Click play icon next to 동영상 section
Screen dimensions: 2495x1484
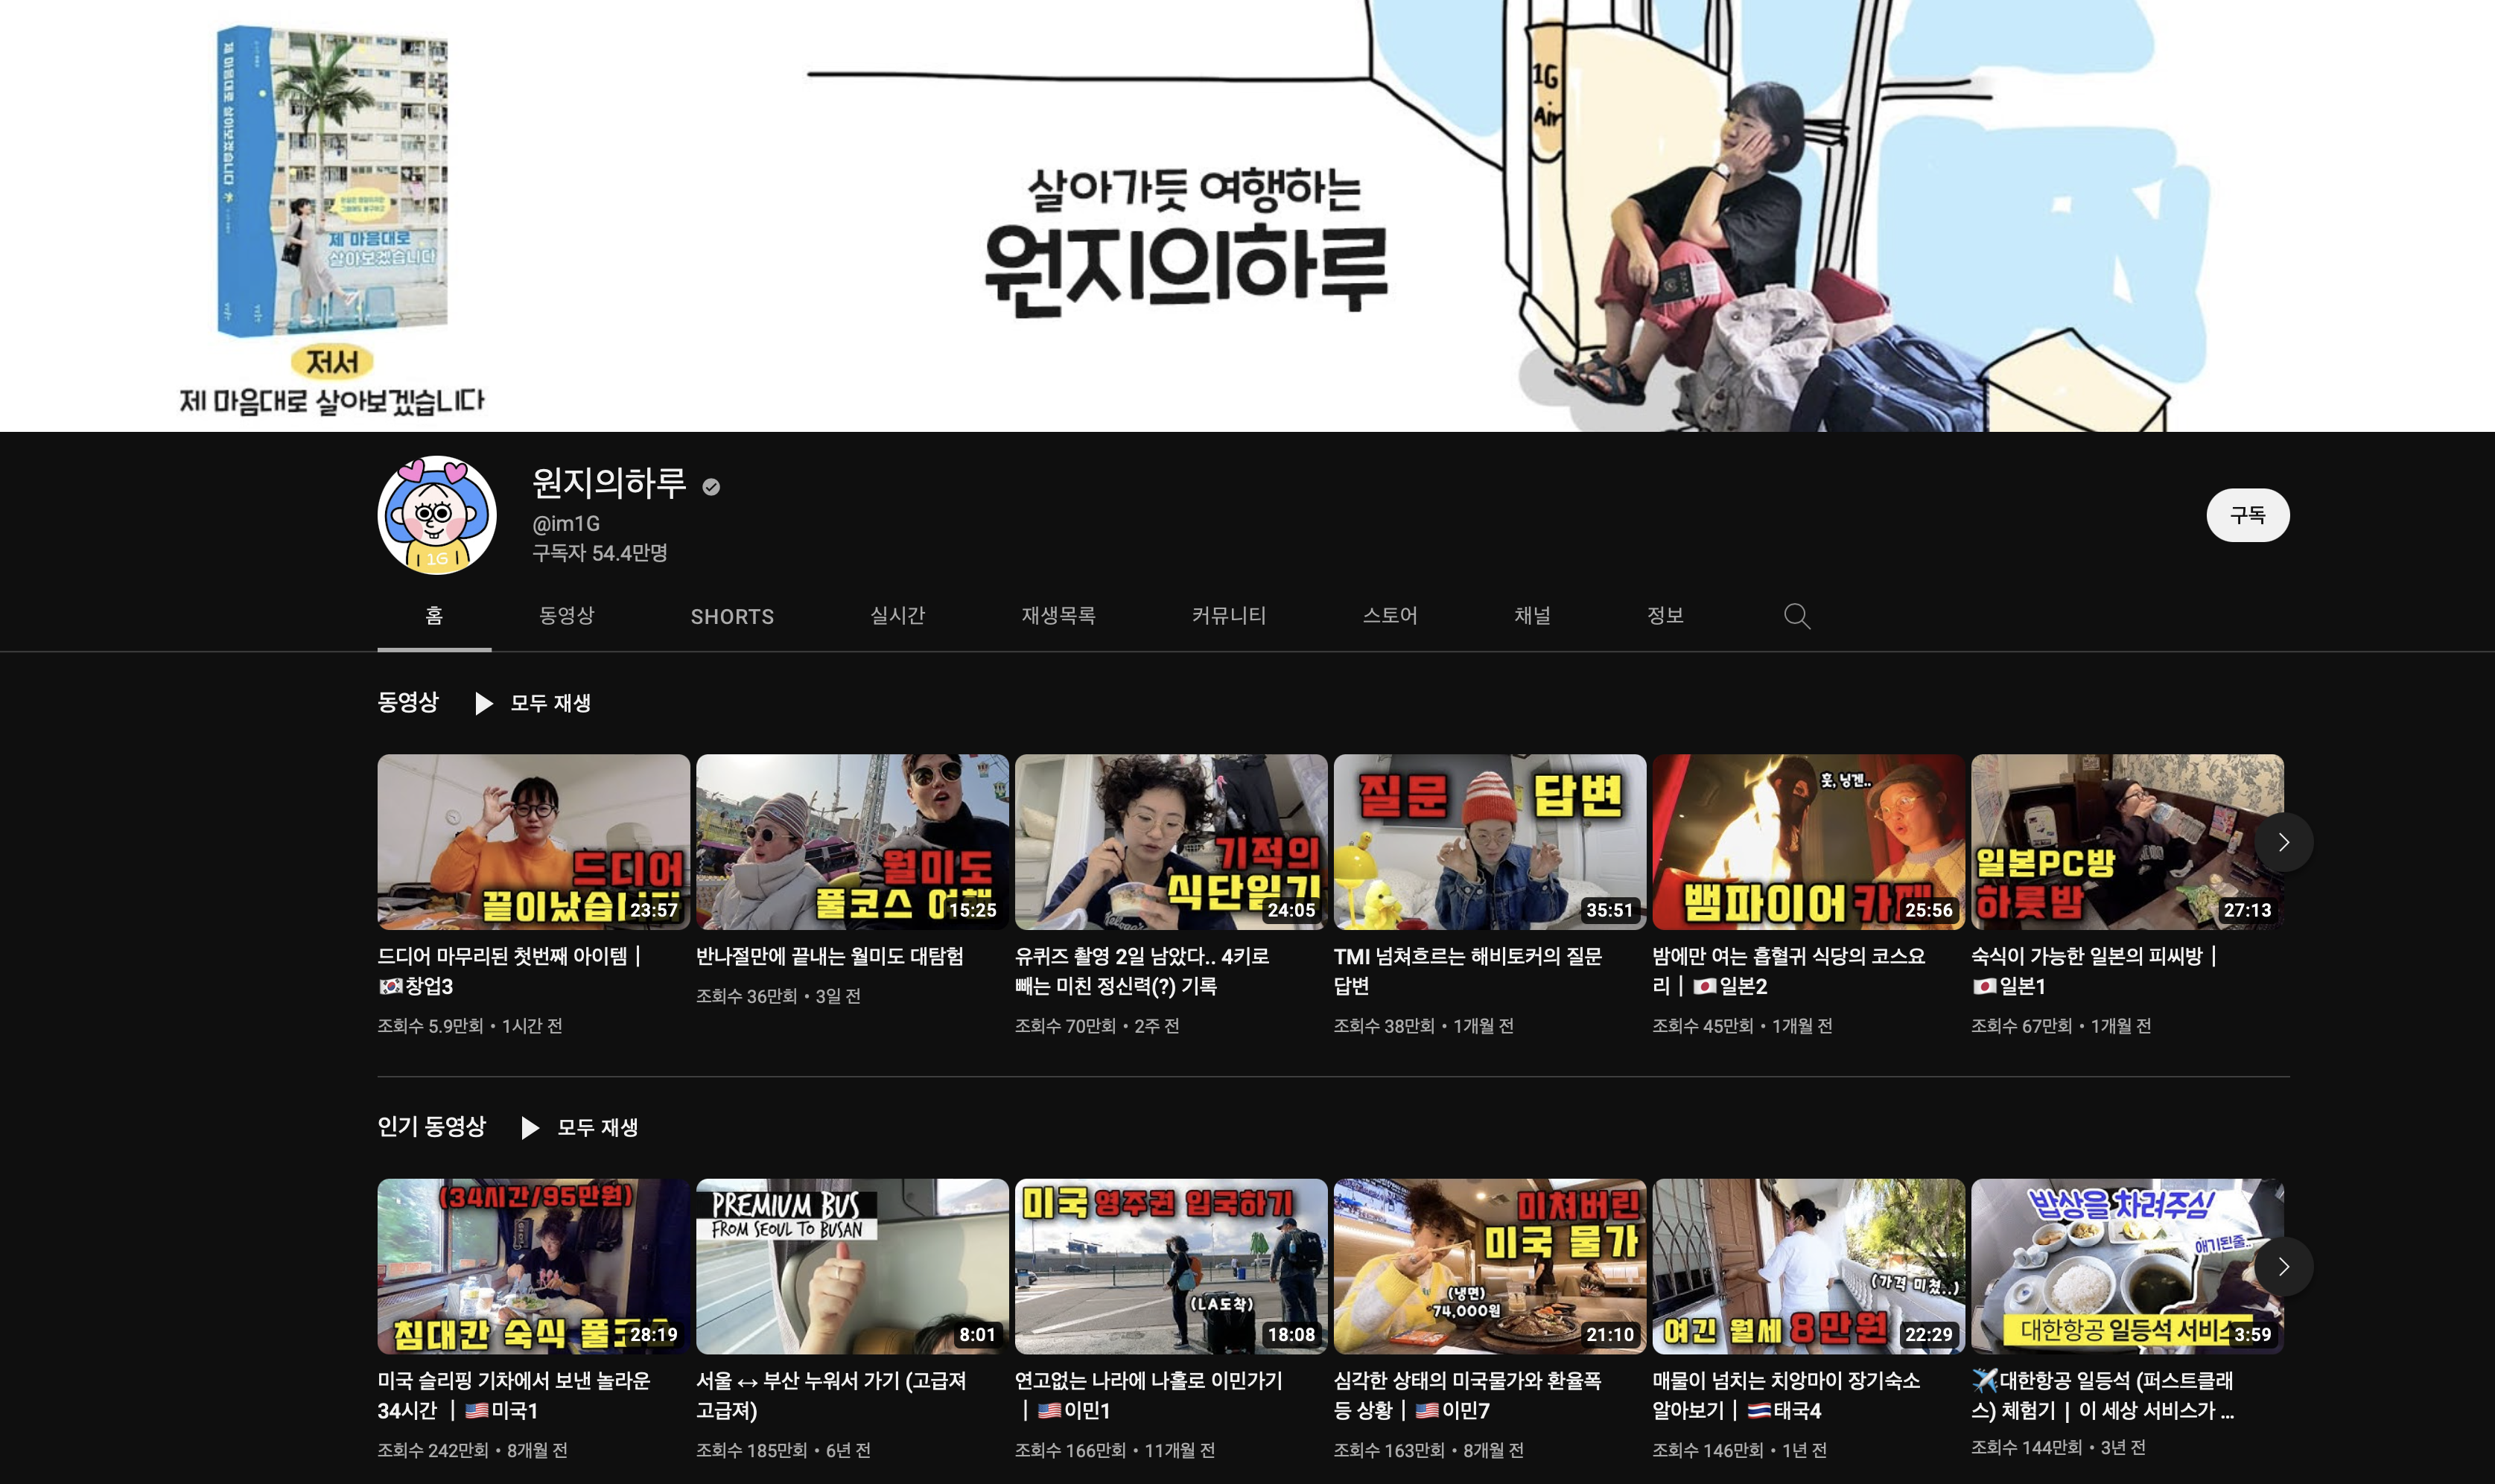point(484,703)
